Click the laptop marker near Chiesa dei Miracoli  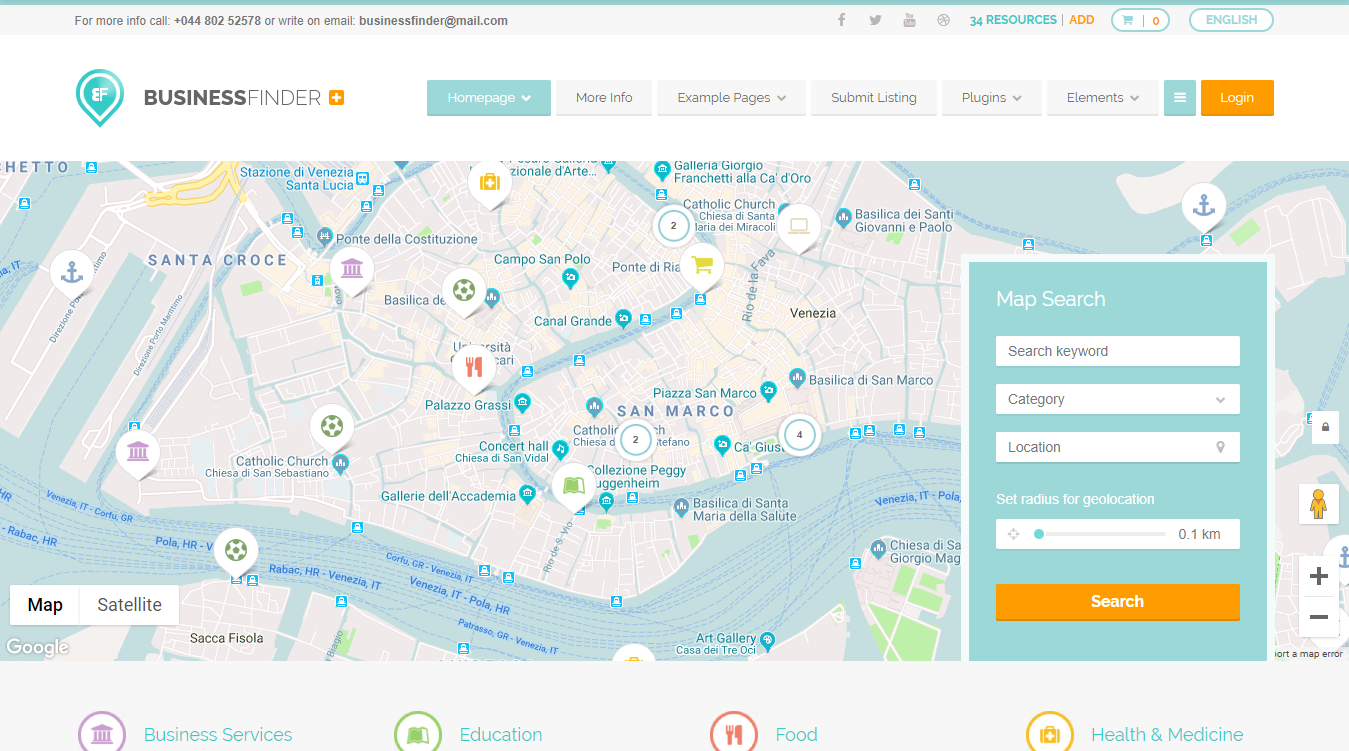pyautogui.click(x=798, y=226)
